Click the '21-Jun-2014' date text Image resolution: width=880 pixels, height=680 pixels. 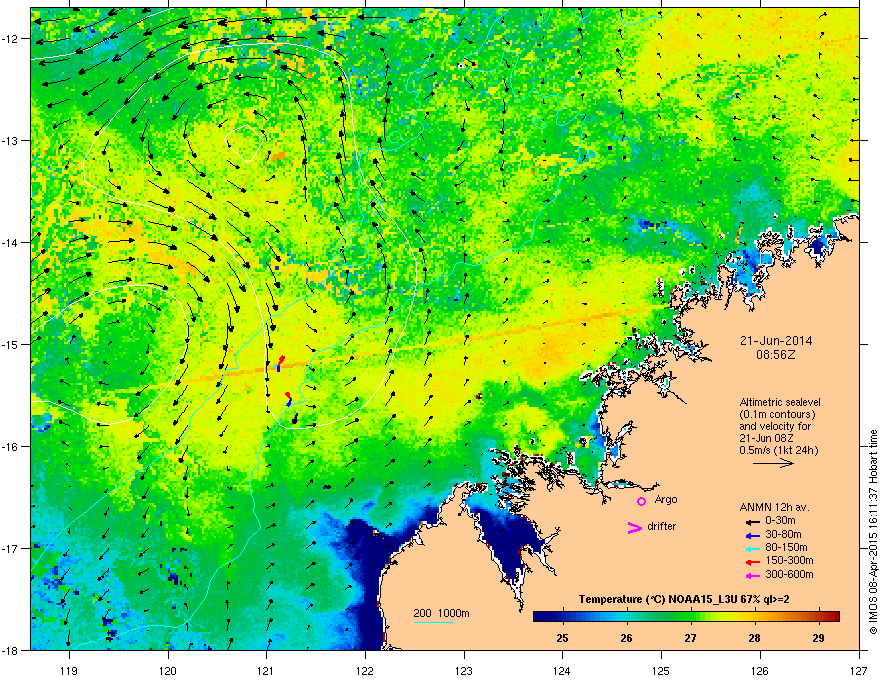[776, 341]
